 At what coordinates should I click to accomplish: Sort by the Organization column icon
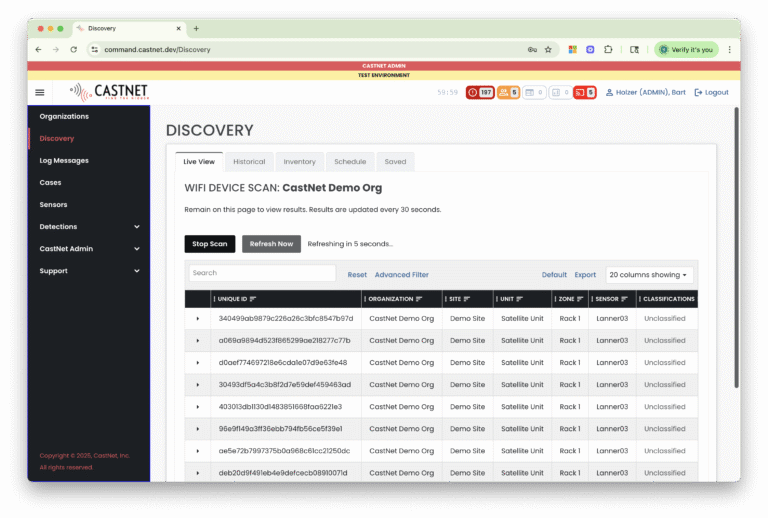(419, 299)
